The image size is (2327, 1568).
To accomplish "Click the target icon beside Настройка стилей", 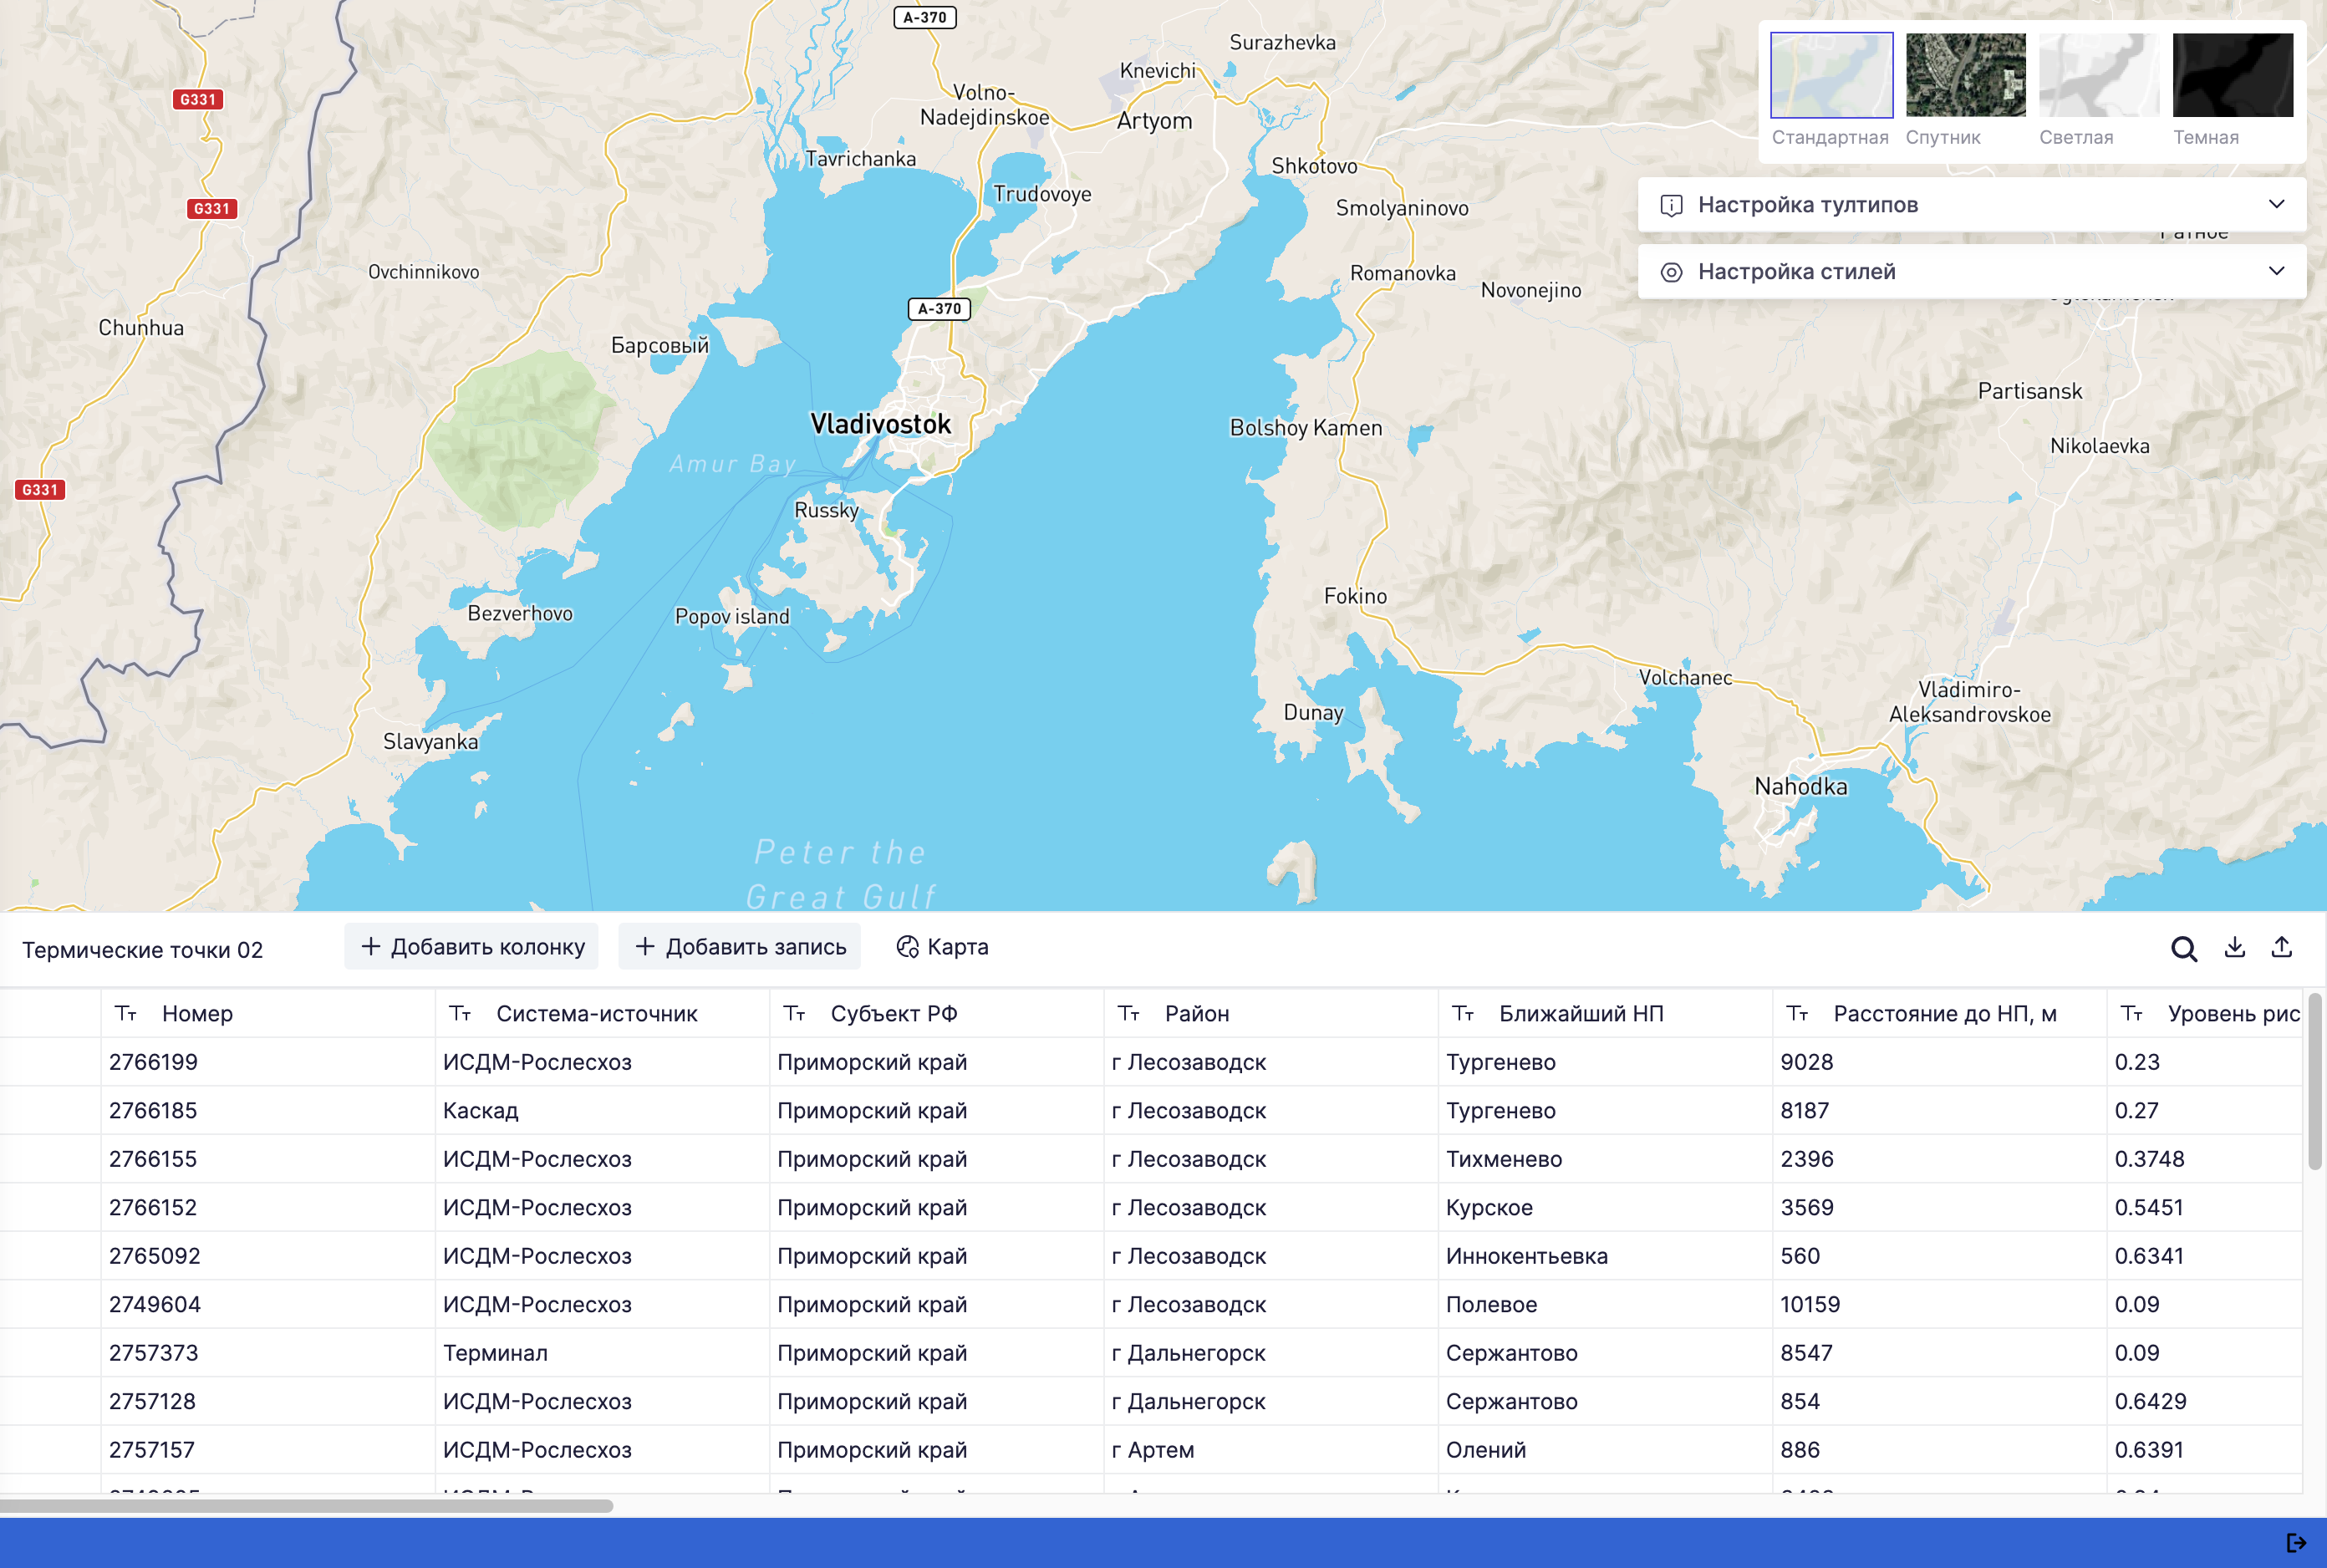I will [1671, 272].
